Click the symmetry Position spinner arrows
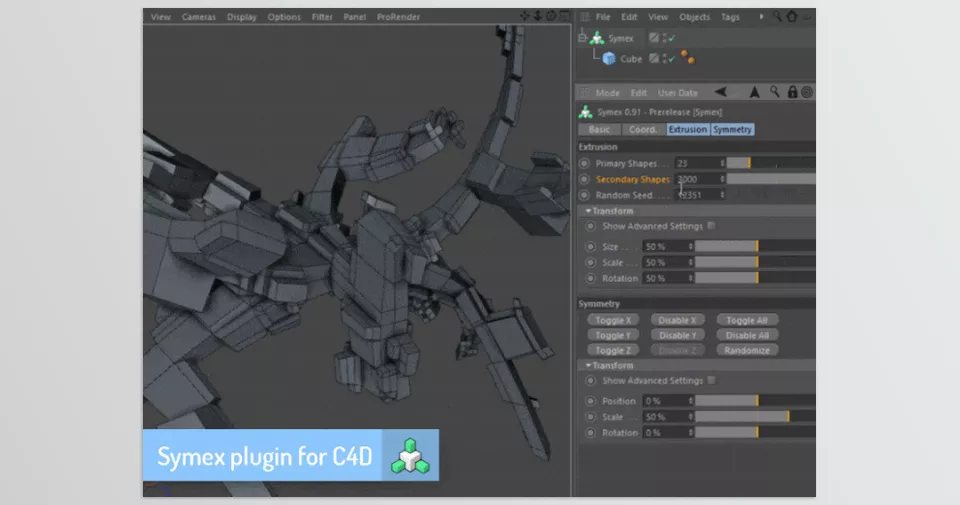Screen dimensions: 960x505 (691, 401)
